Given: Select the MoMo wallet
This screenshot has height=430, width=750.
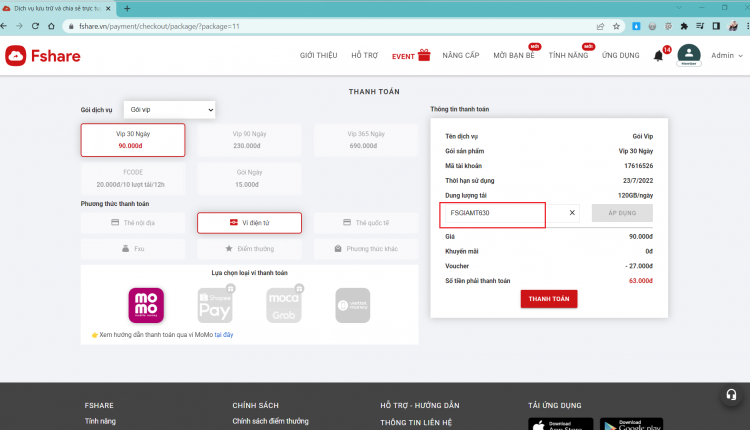Looking at the screenshot, I should click(x=146, y=305).
